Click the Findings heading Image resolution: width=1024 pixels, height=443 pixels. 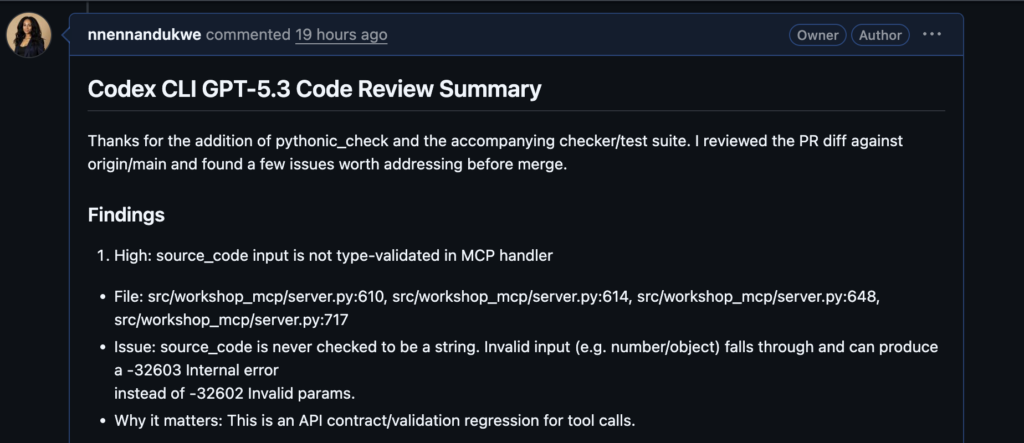(x=126, y=215)
